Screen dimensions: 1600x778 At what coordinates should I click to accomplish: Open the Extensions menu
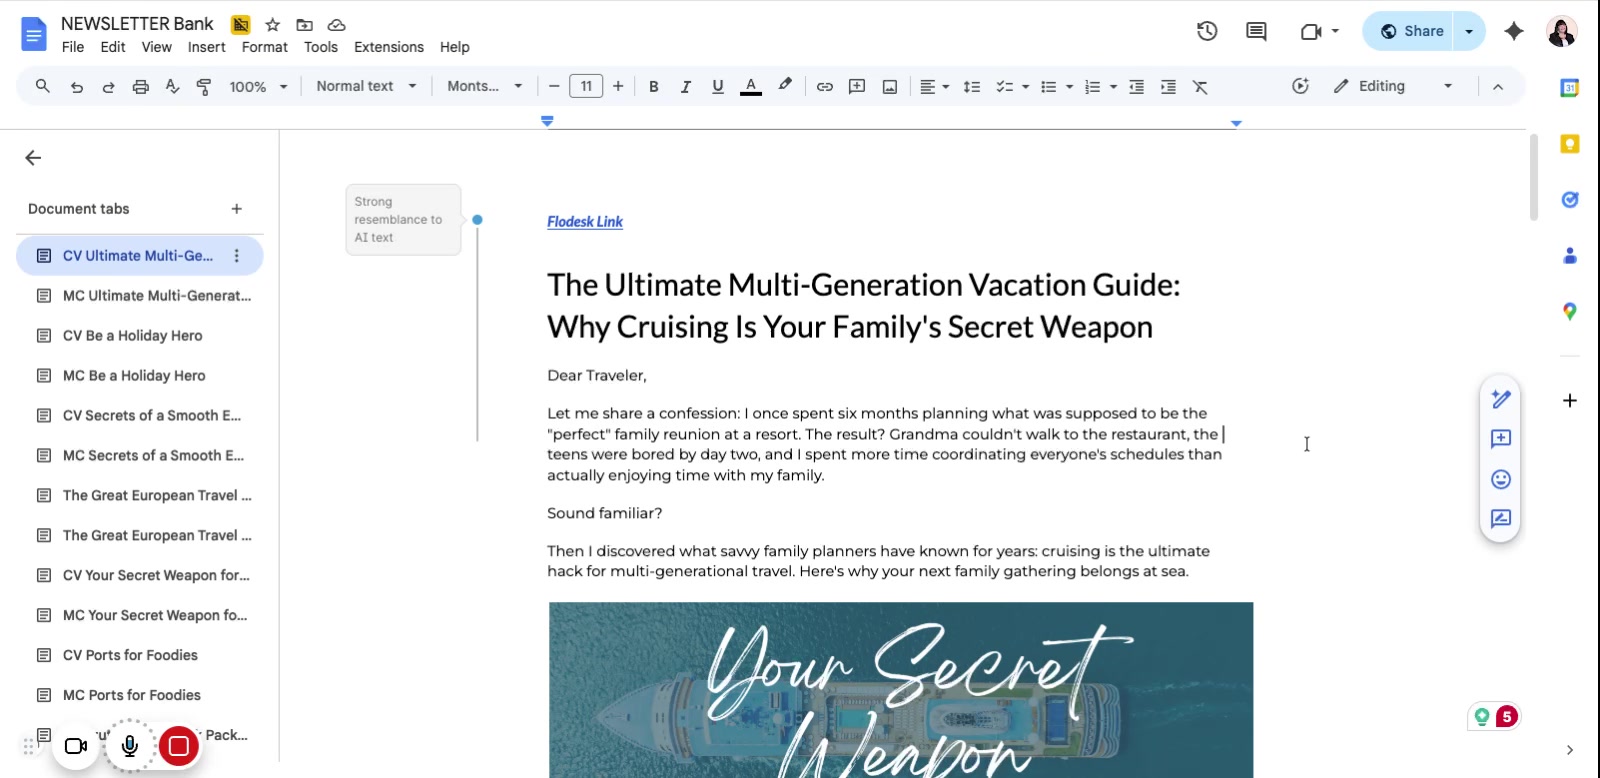[x=388, y=47]
